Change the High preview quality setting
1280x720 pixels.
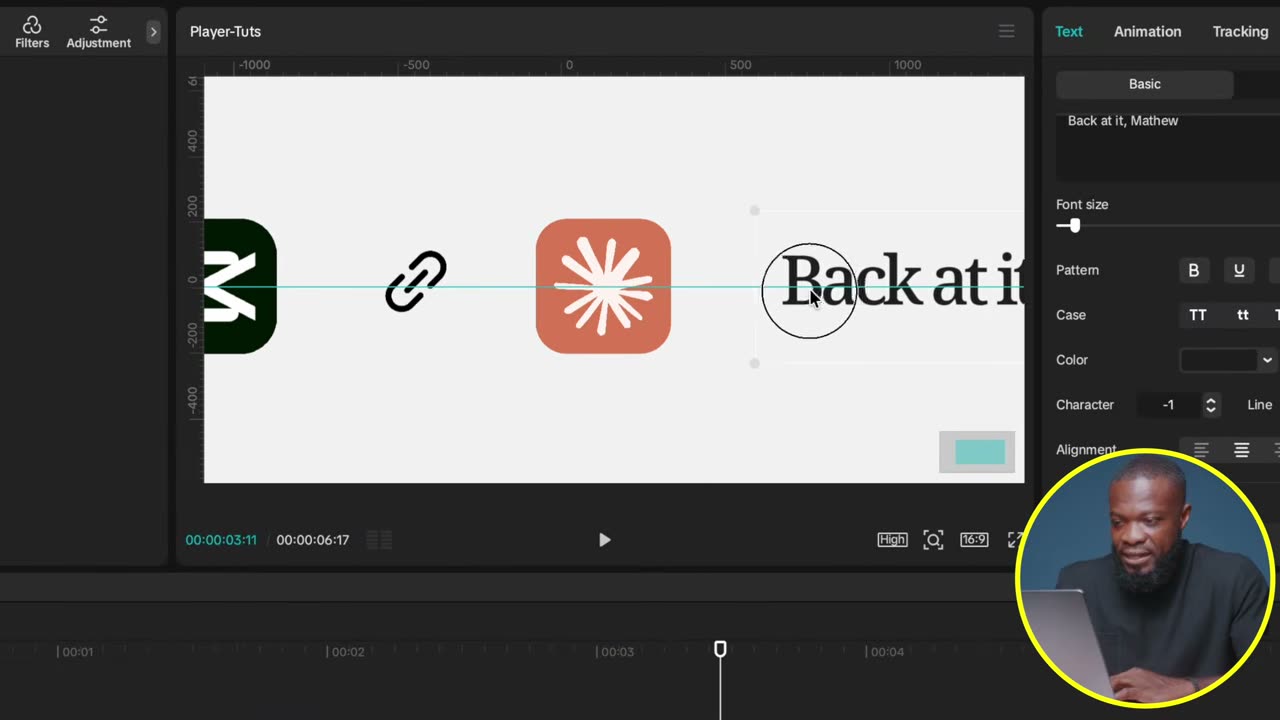[892, 540]
